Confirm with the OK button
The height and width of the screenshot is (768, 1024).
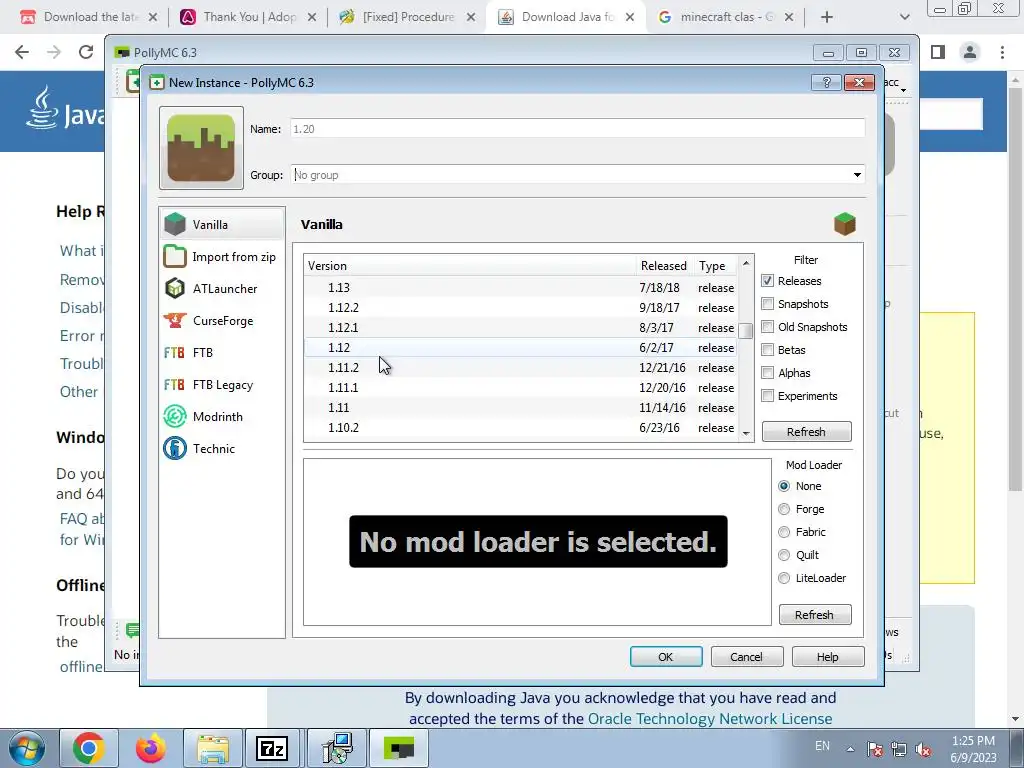[x=666, y=657]
